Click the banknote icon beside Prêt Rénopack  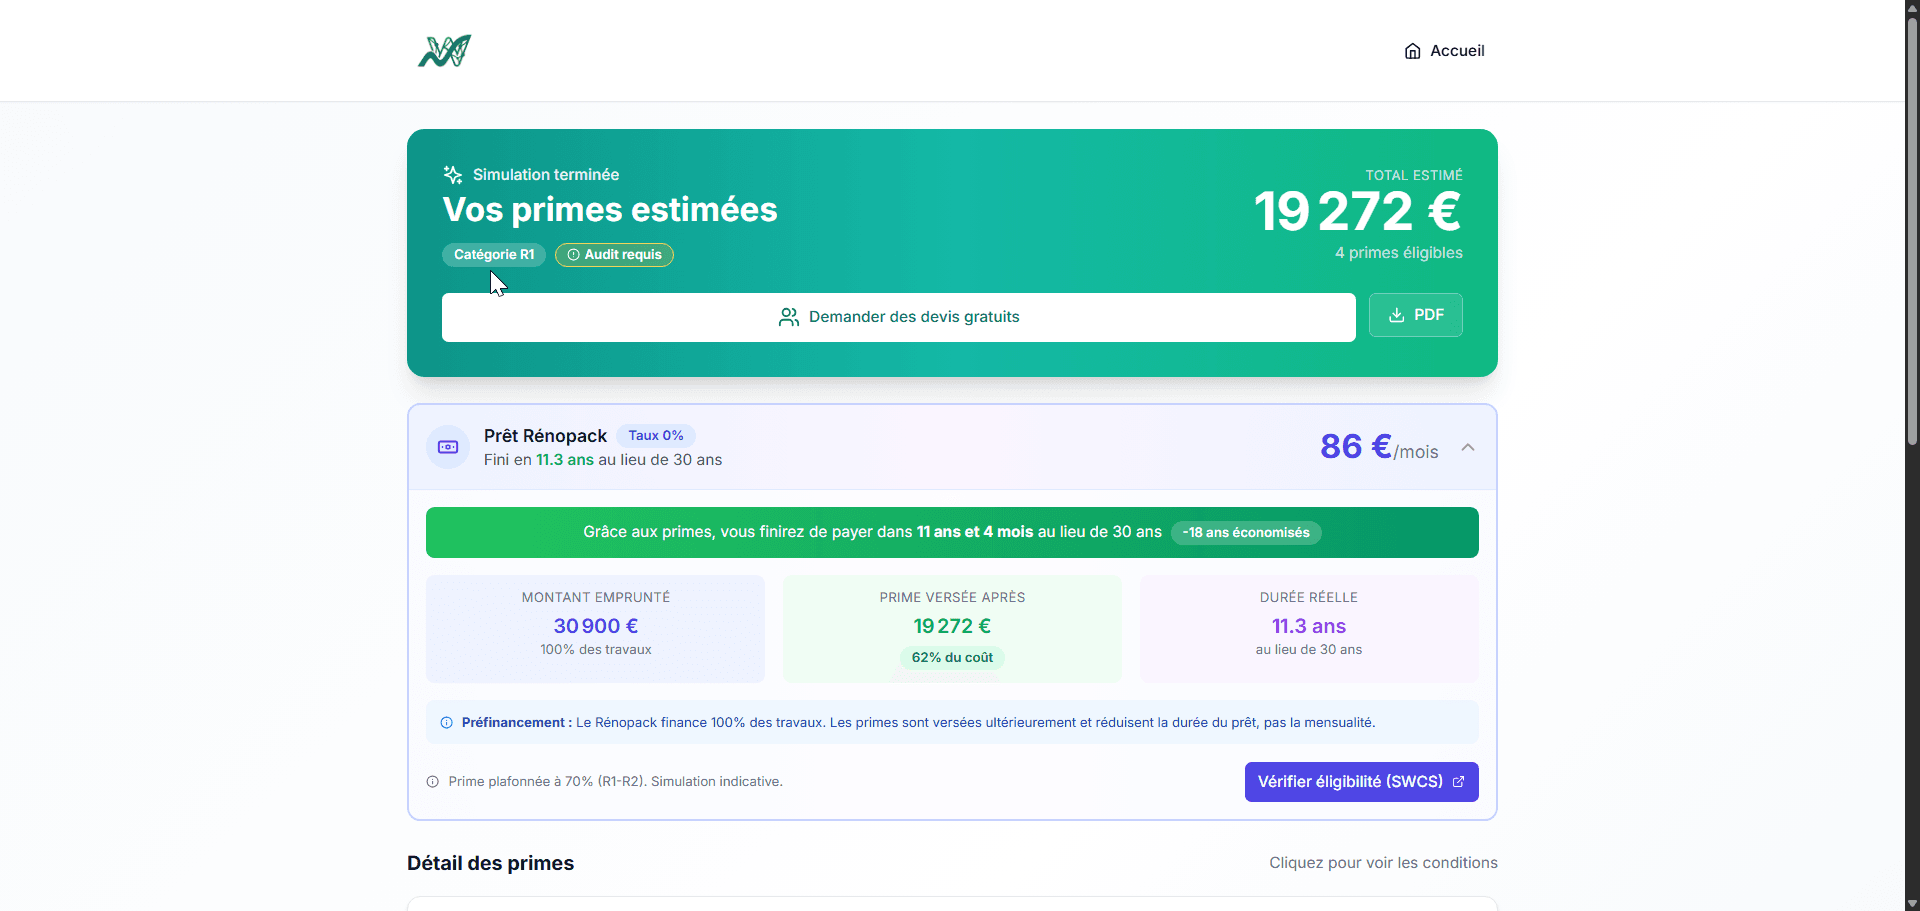click(x=448, y=447)
